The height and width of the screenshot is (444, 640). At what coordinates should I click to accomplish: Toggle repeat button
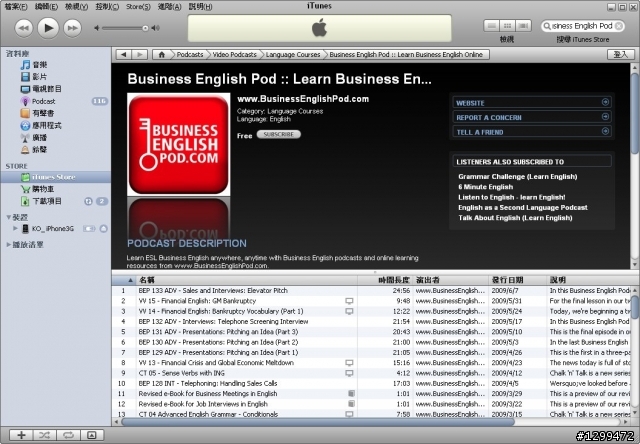click(x=68, y=435)
